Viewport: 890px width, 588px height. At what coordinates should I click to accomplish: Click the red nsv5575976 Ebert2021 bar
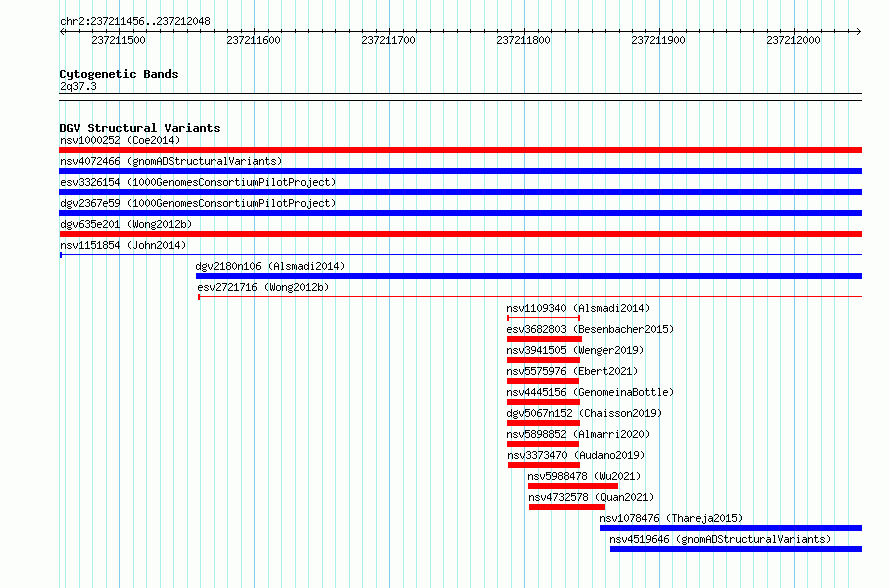(543, 381)
